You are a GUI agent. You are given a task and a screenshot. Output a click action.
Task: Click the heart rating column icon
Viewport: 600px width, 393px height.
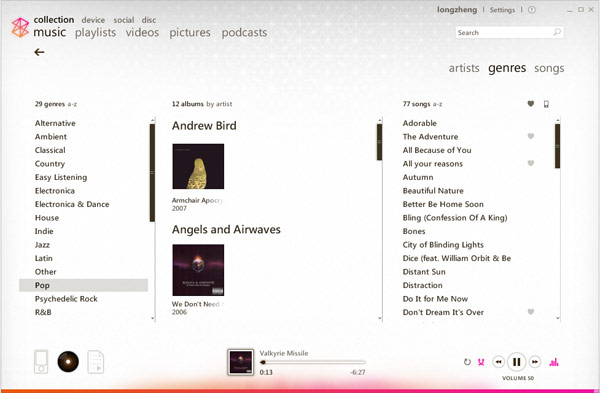tap(530, 103)
